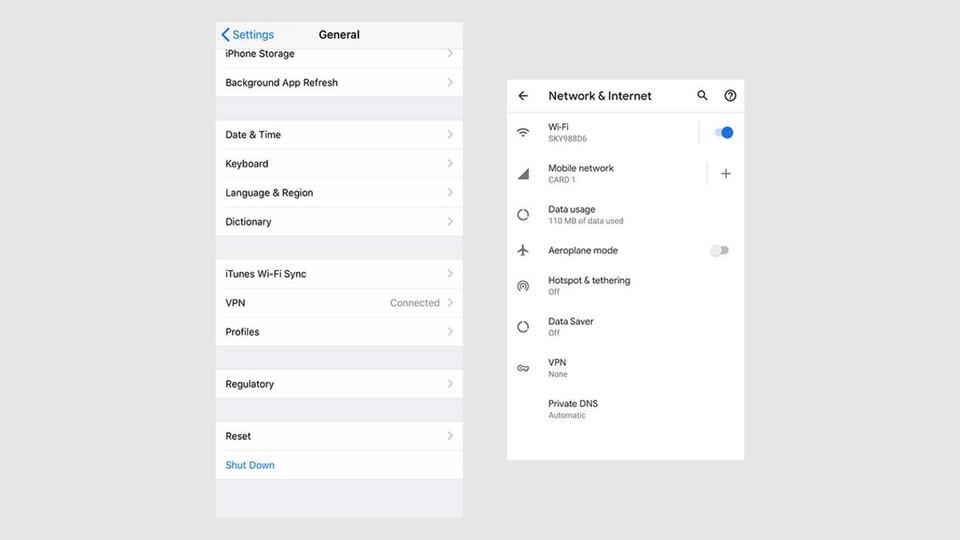Tap the back arrow in Network & Internet
Image resolution: width=960 pixels, height=540 pixels.
click(x=523, y=96)
